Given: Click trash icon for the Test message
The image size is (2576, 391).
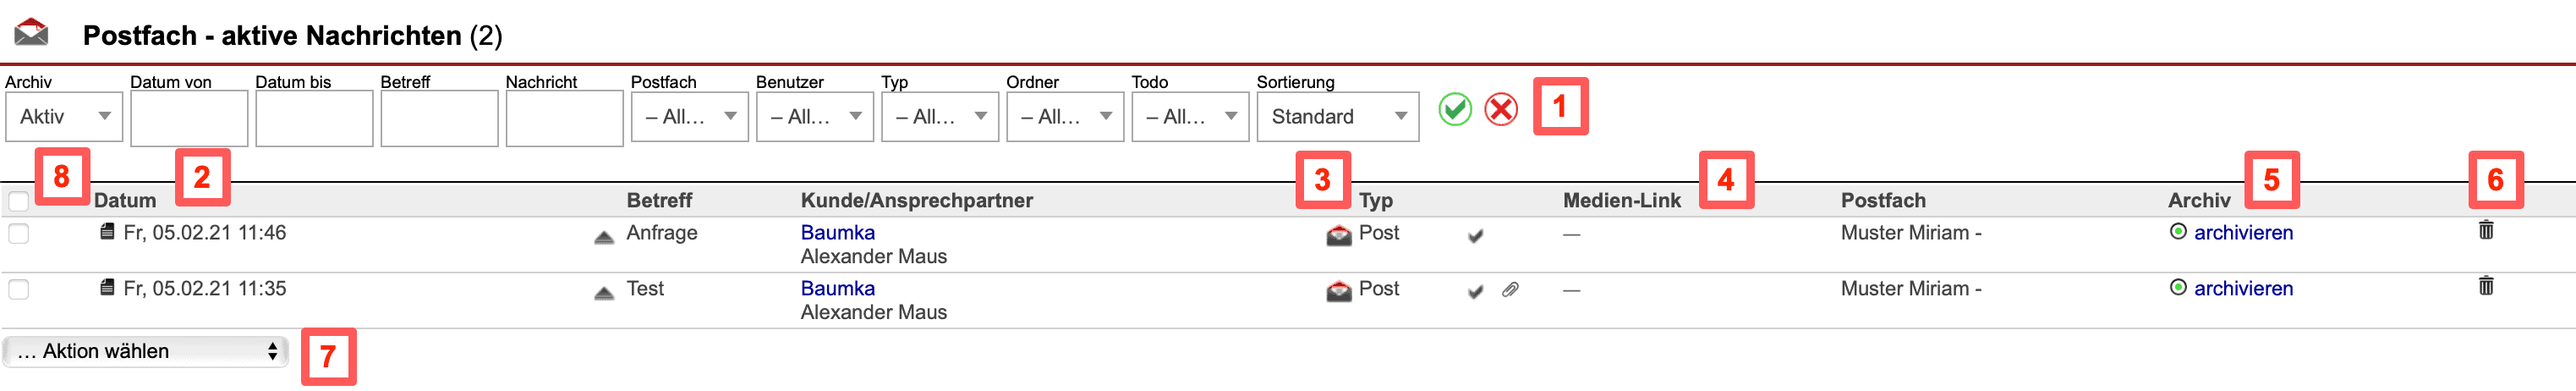Looking at the screenshot, I should click(x=2485, y=287).
